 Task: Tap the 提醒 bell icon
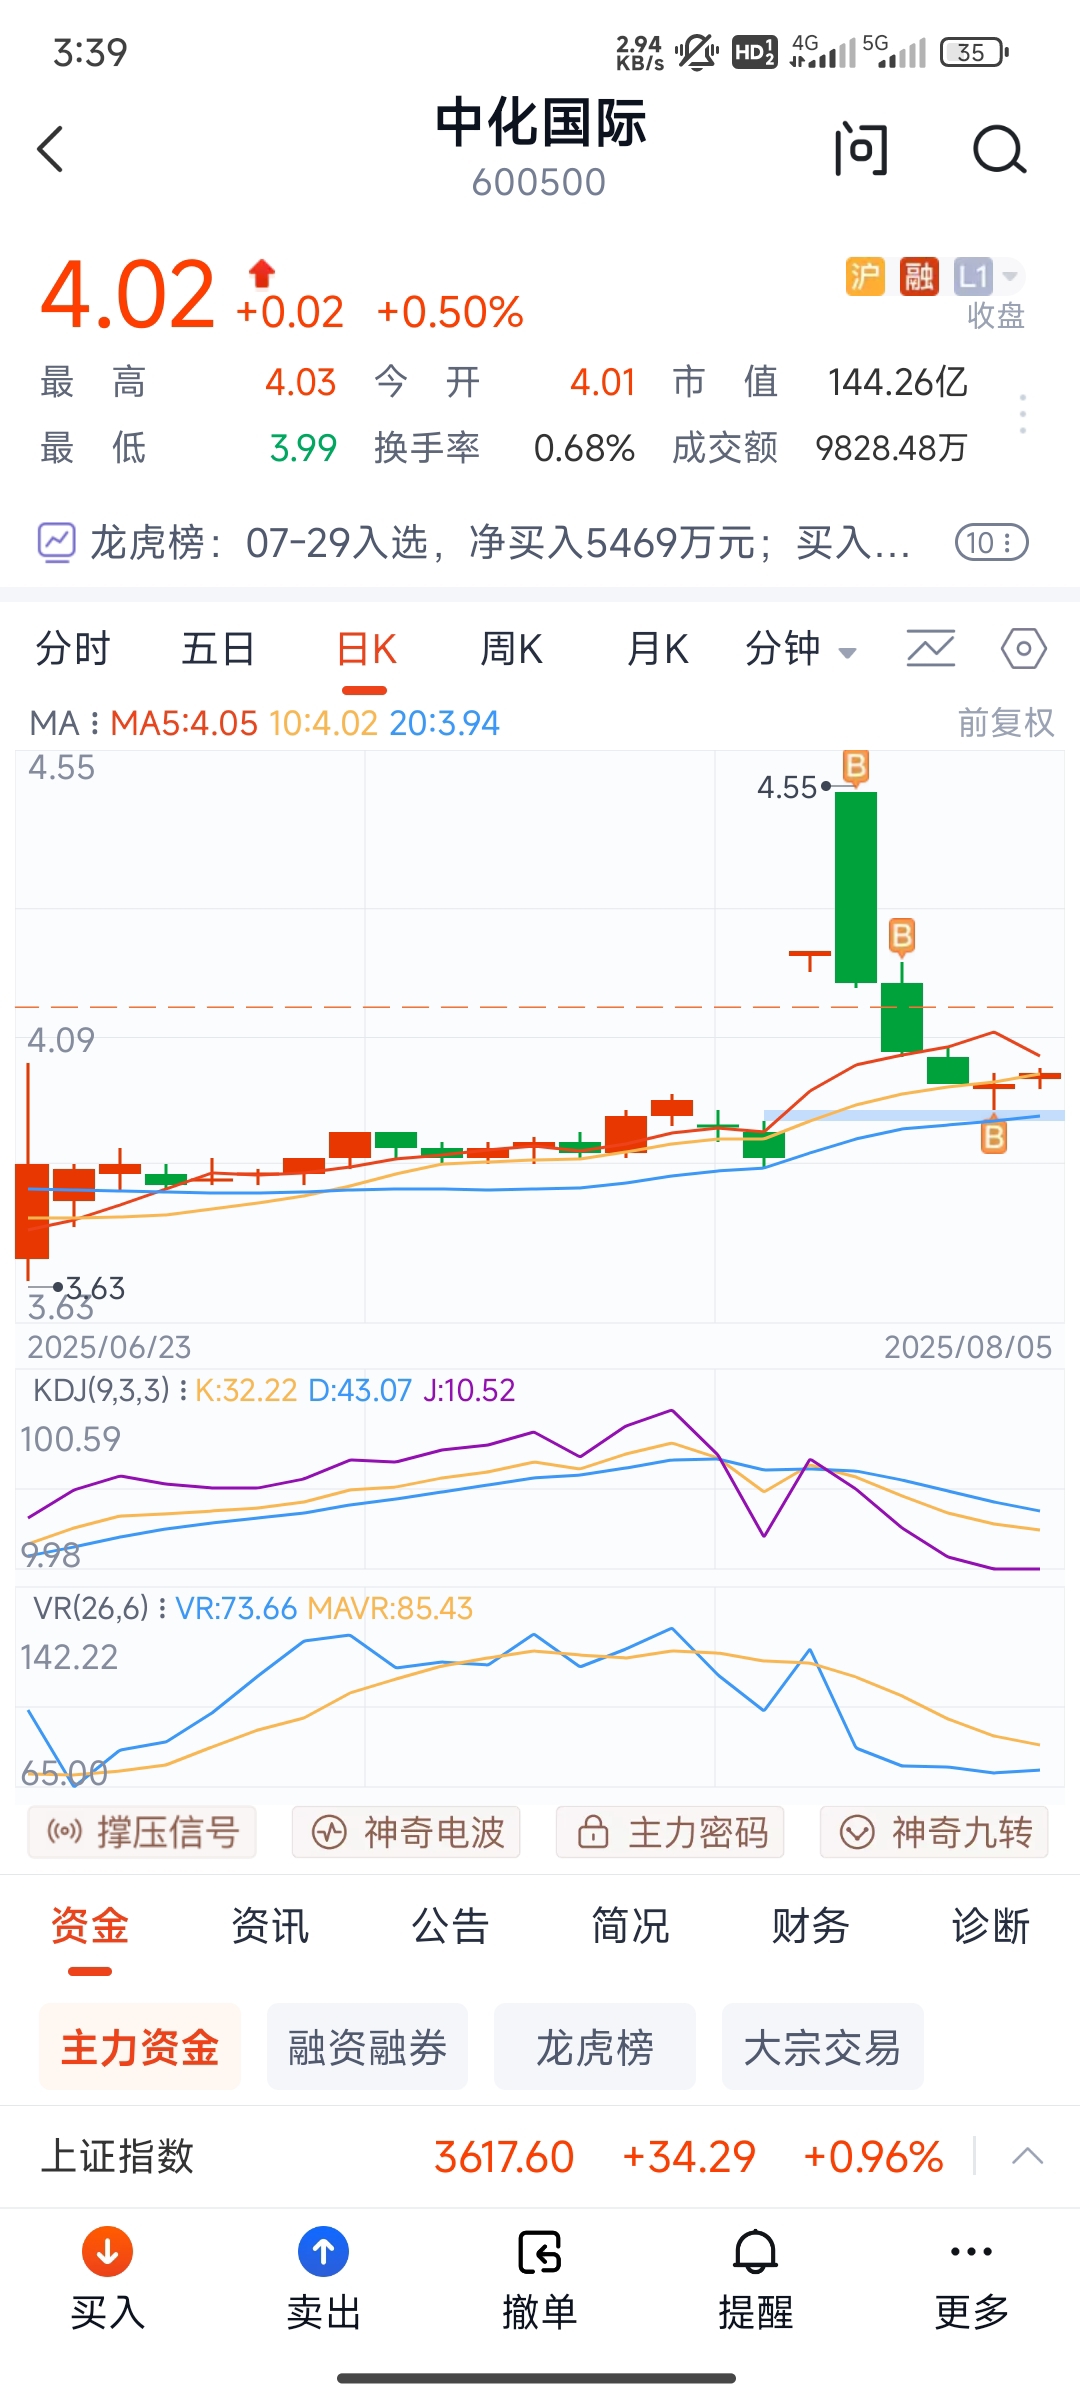pos(756,2253)
